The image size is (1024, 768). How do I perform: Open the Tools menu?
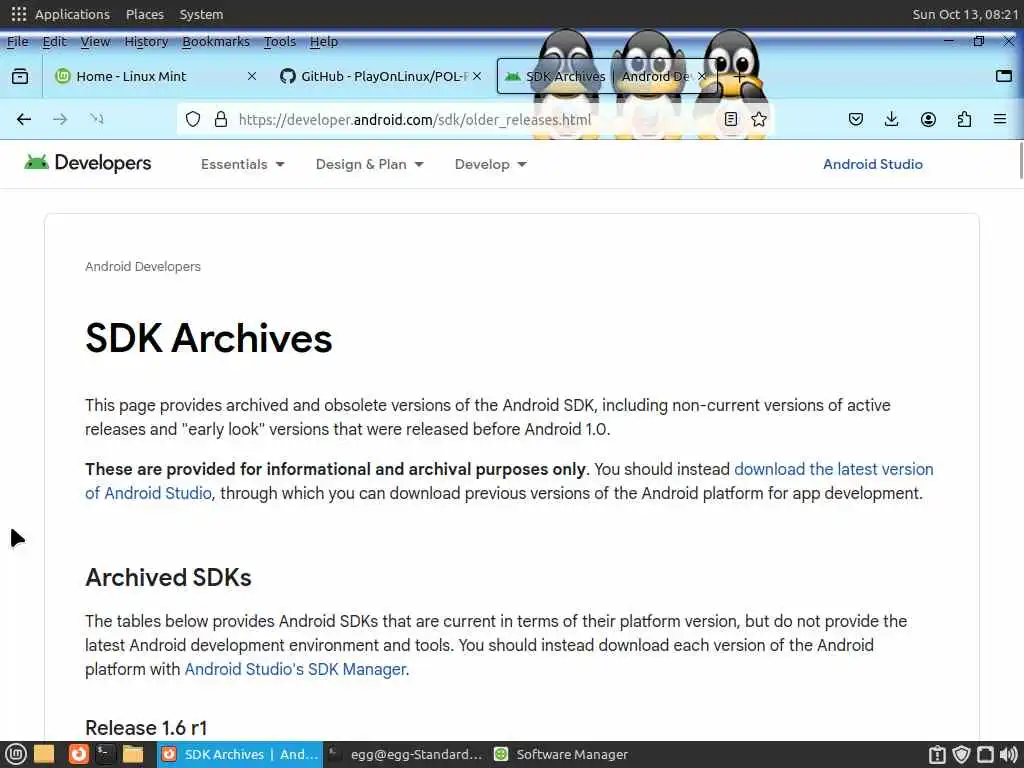(280, 42)
